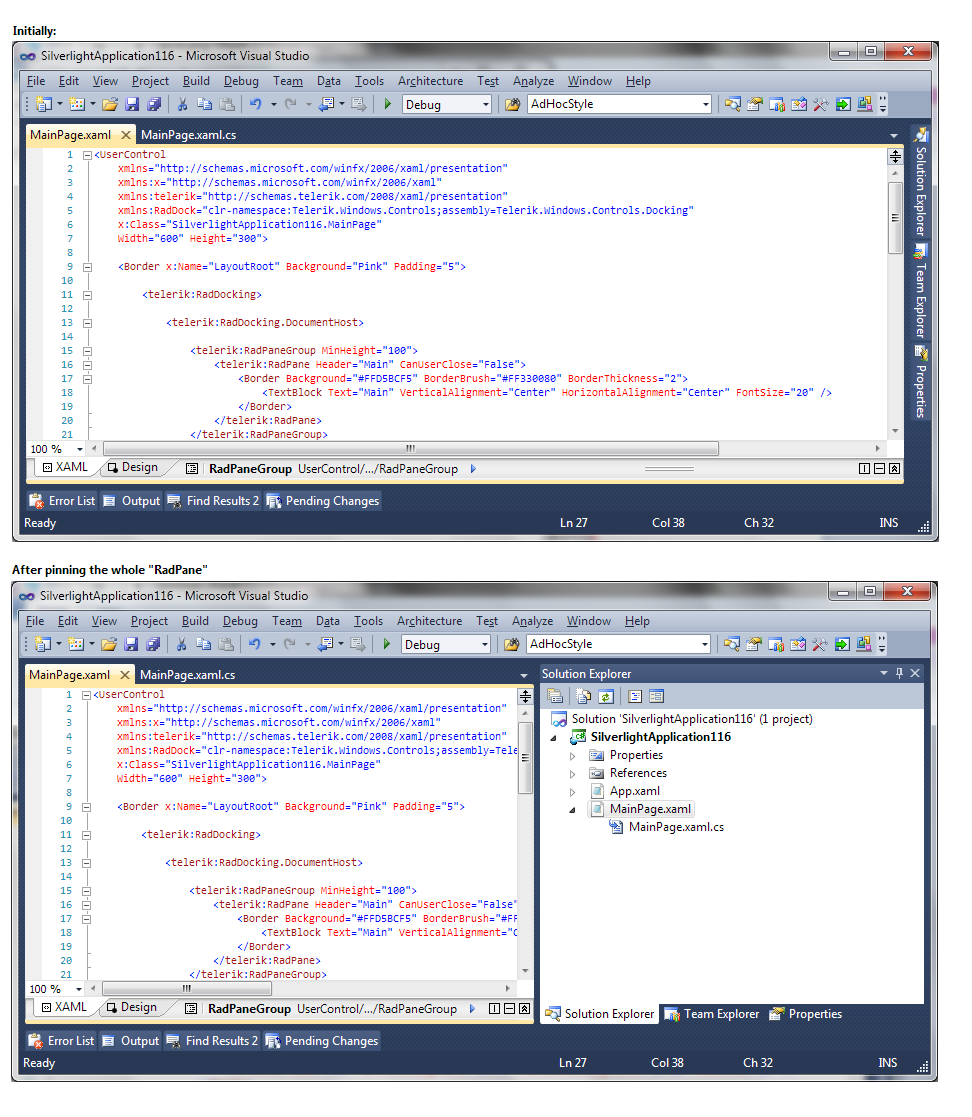Click RadPaneGroup breadcrumb in 'Initially' window
Viewport: 972px width, 1117px height.
[x=250, y=469]
